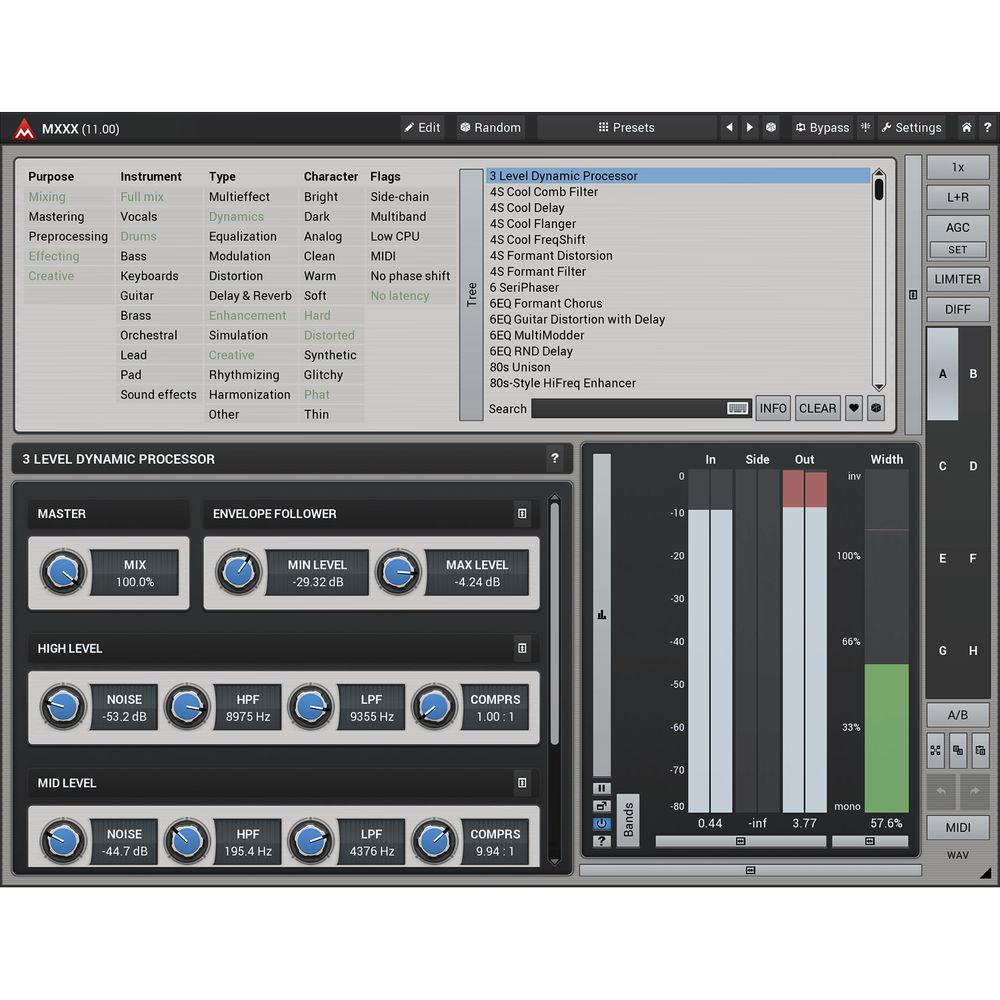Collapse the Envelope Follower section
The image size is (1000, 1000).
522,514
